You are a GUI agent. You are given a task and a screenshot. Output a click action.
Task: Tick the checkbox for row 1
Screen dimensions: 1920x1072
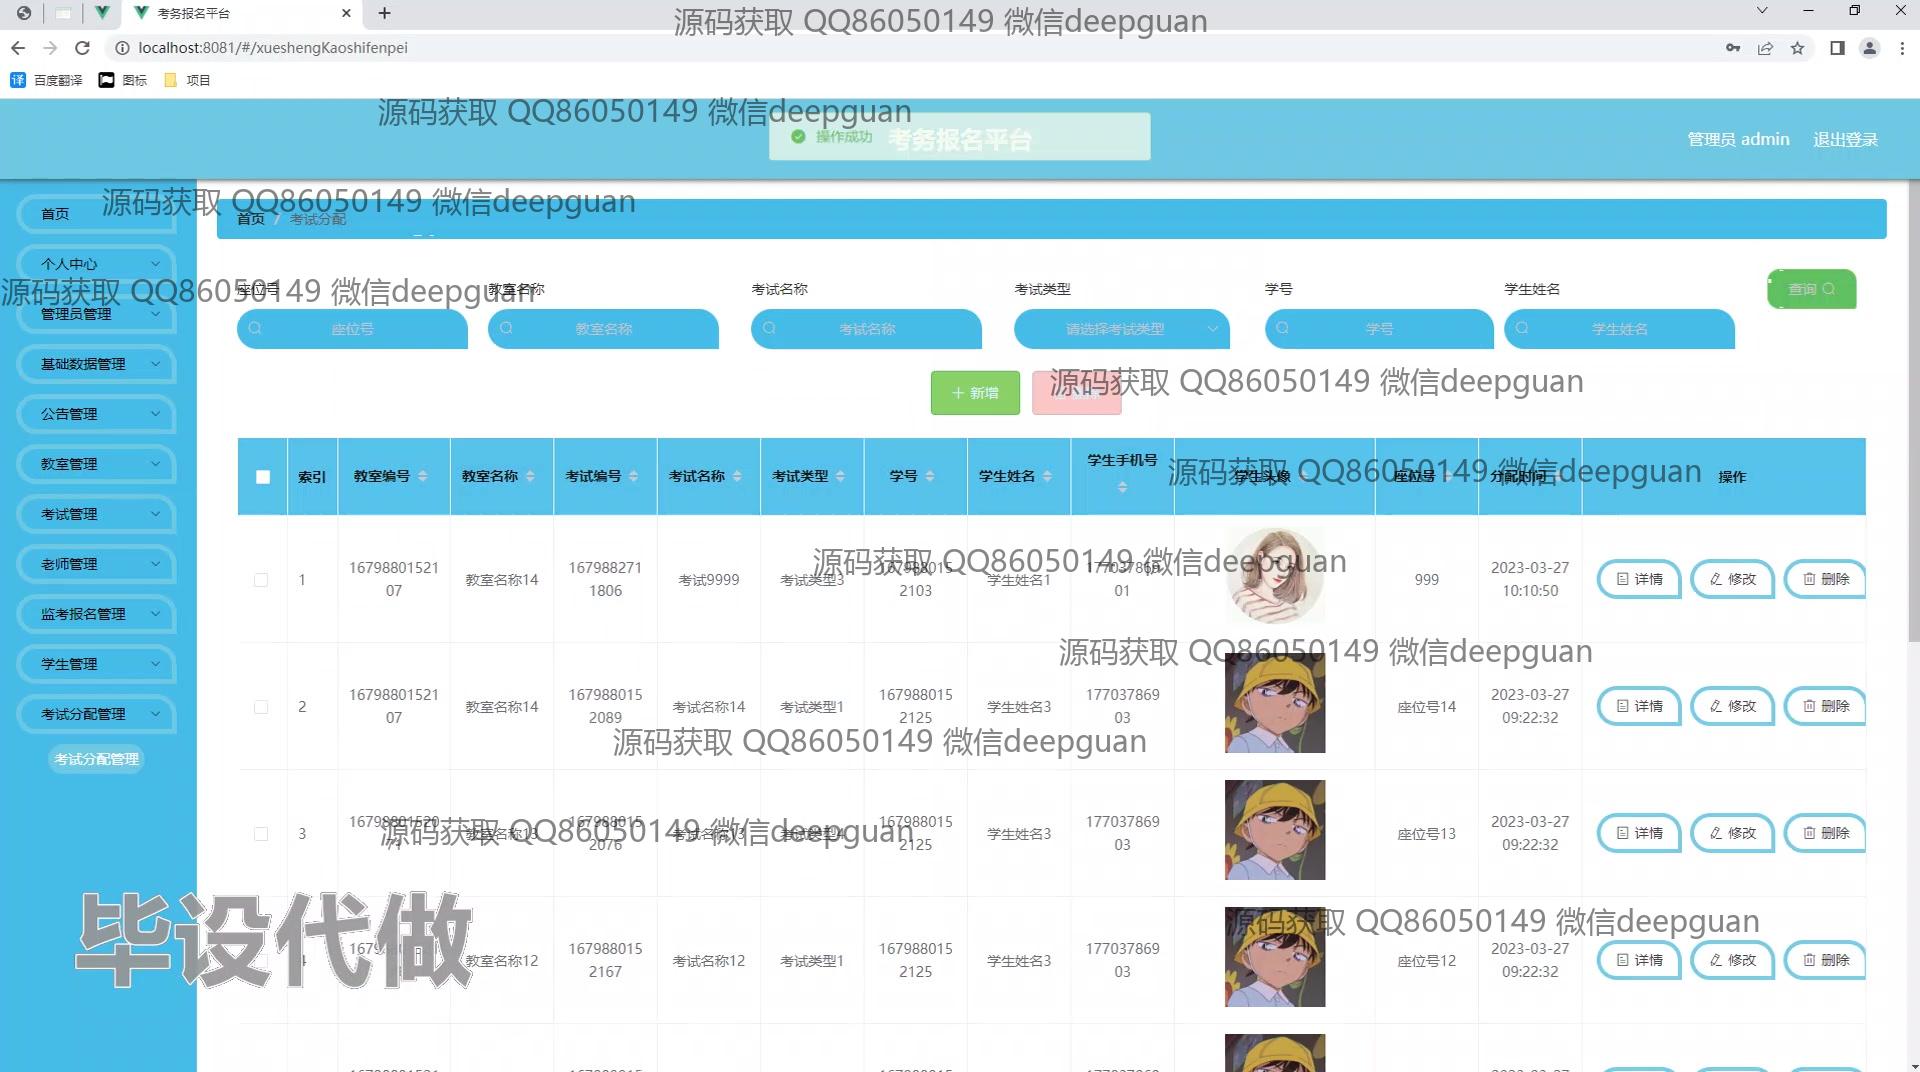(261, 580)
